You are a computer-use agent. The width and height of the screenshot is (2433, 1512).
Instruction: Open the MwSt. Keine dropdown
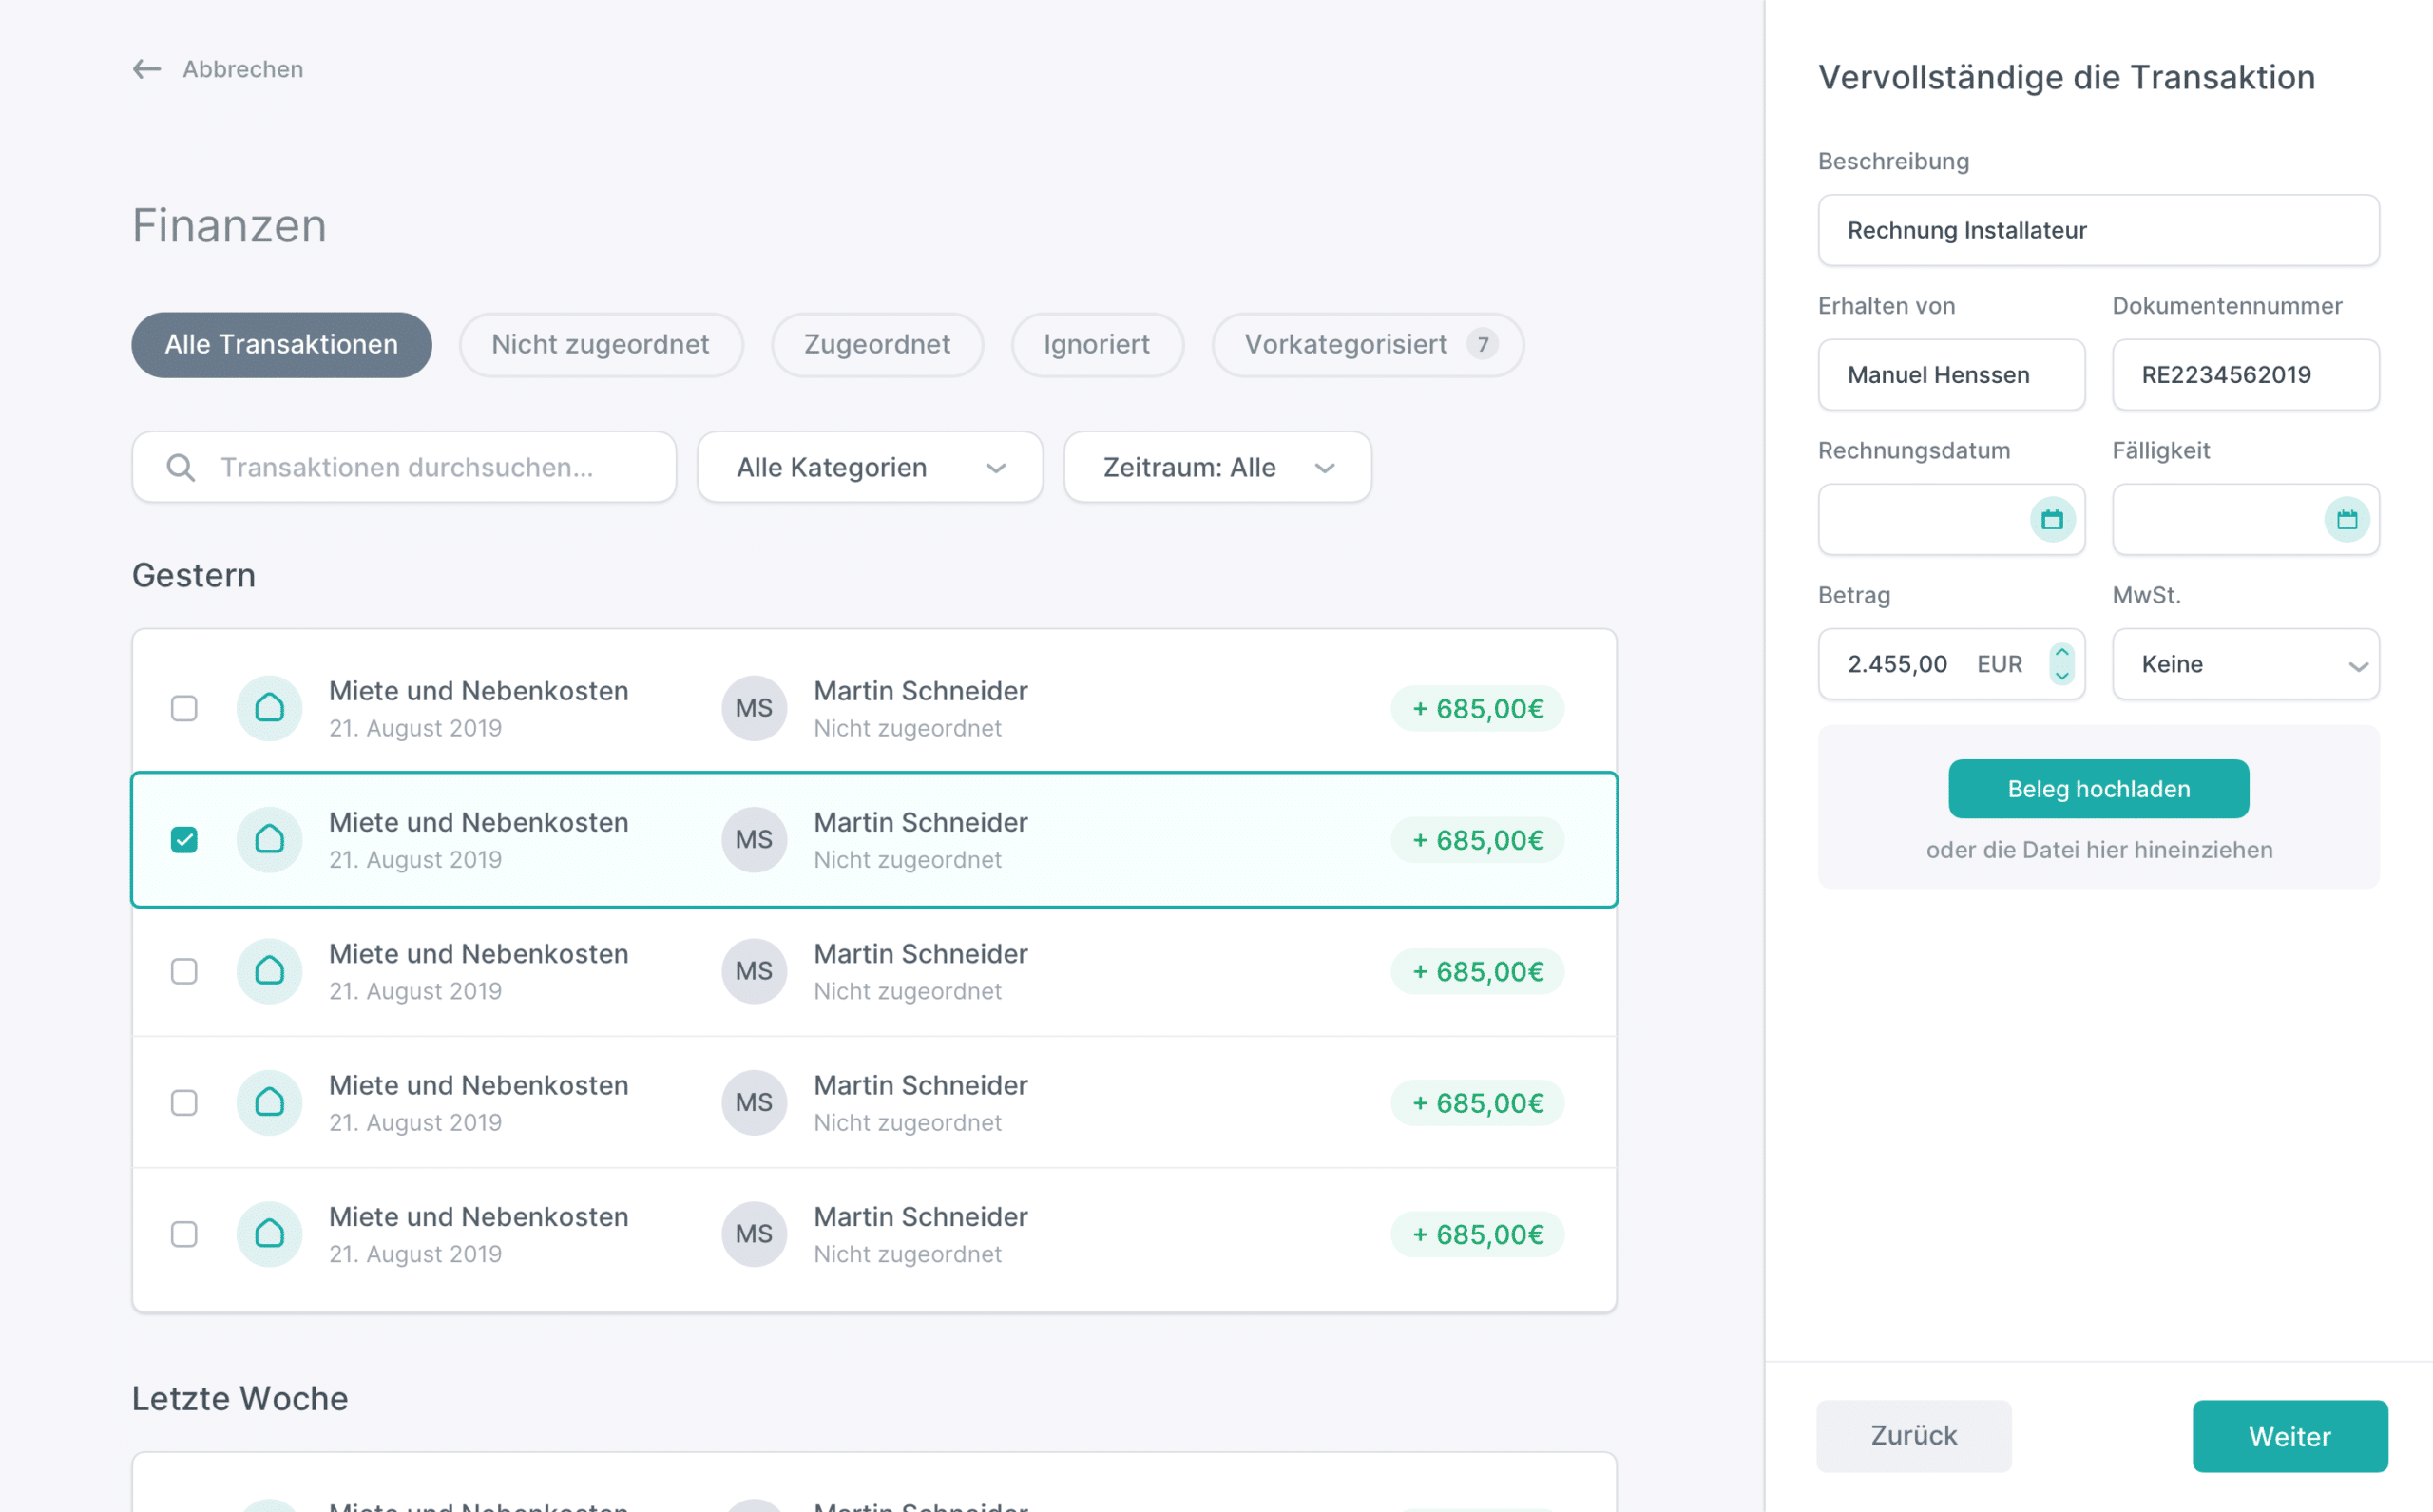coord(2245,664)
